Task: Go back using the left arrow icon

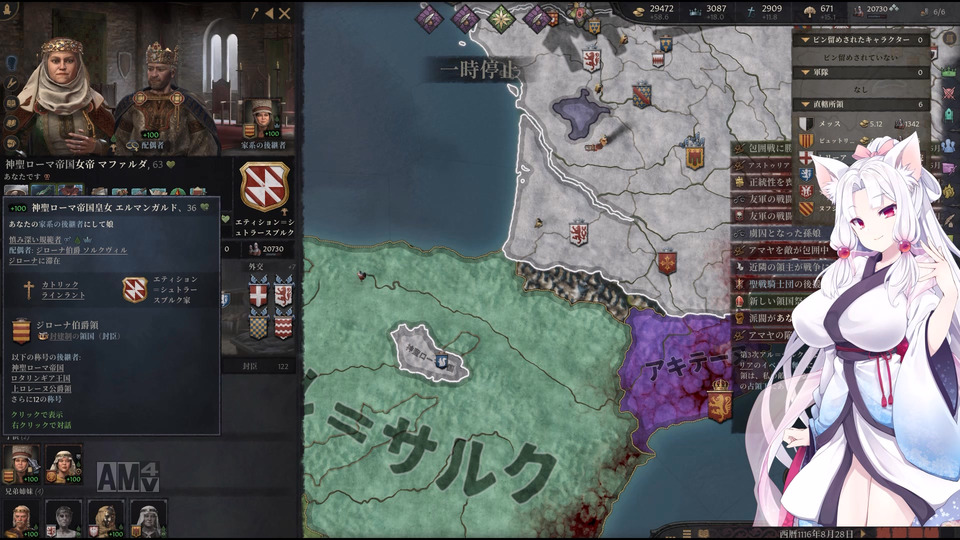Action: click(269, 13)
